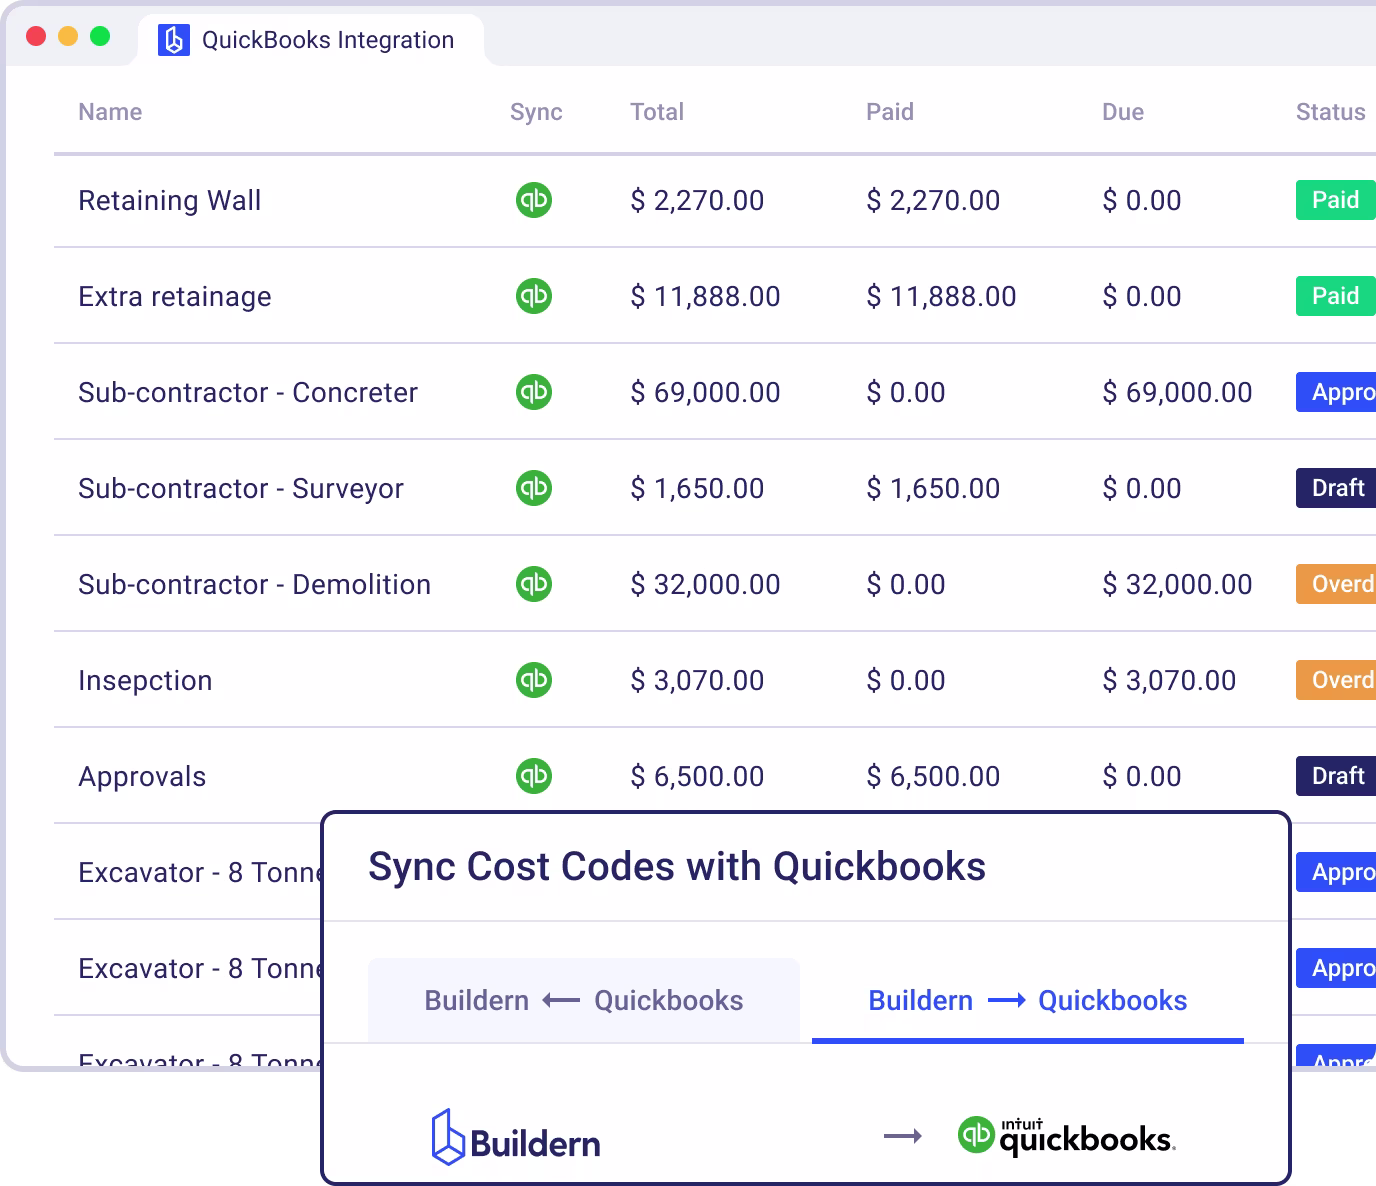Click QuickBooks sync icon for Approvals row

coord(534,776)
